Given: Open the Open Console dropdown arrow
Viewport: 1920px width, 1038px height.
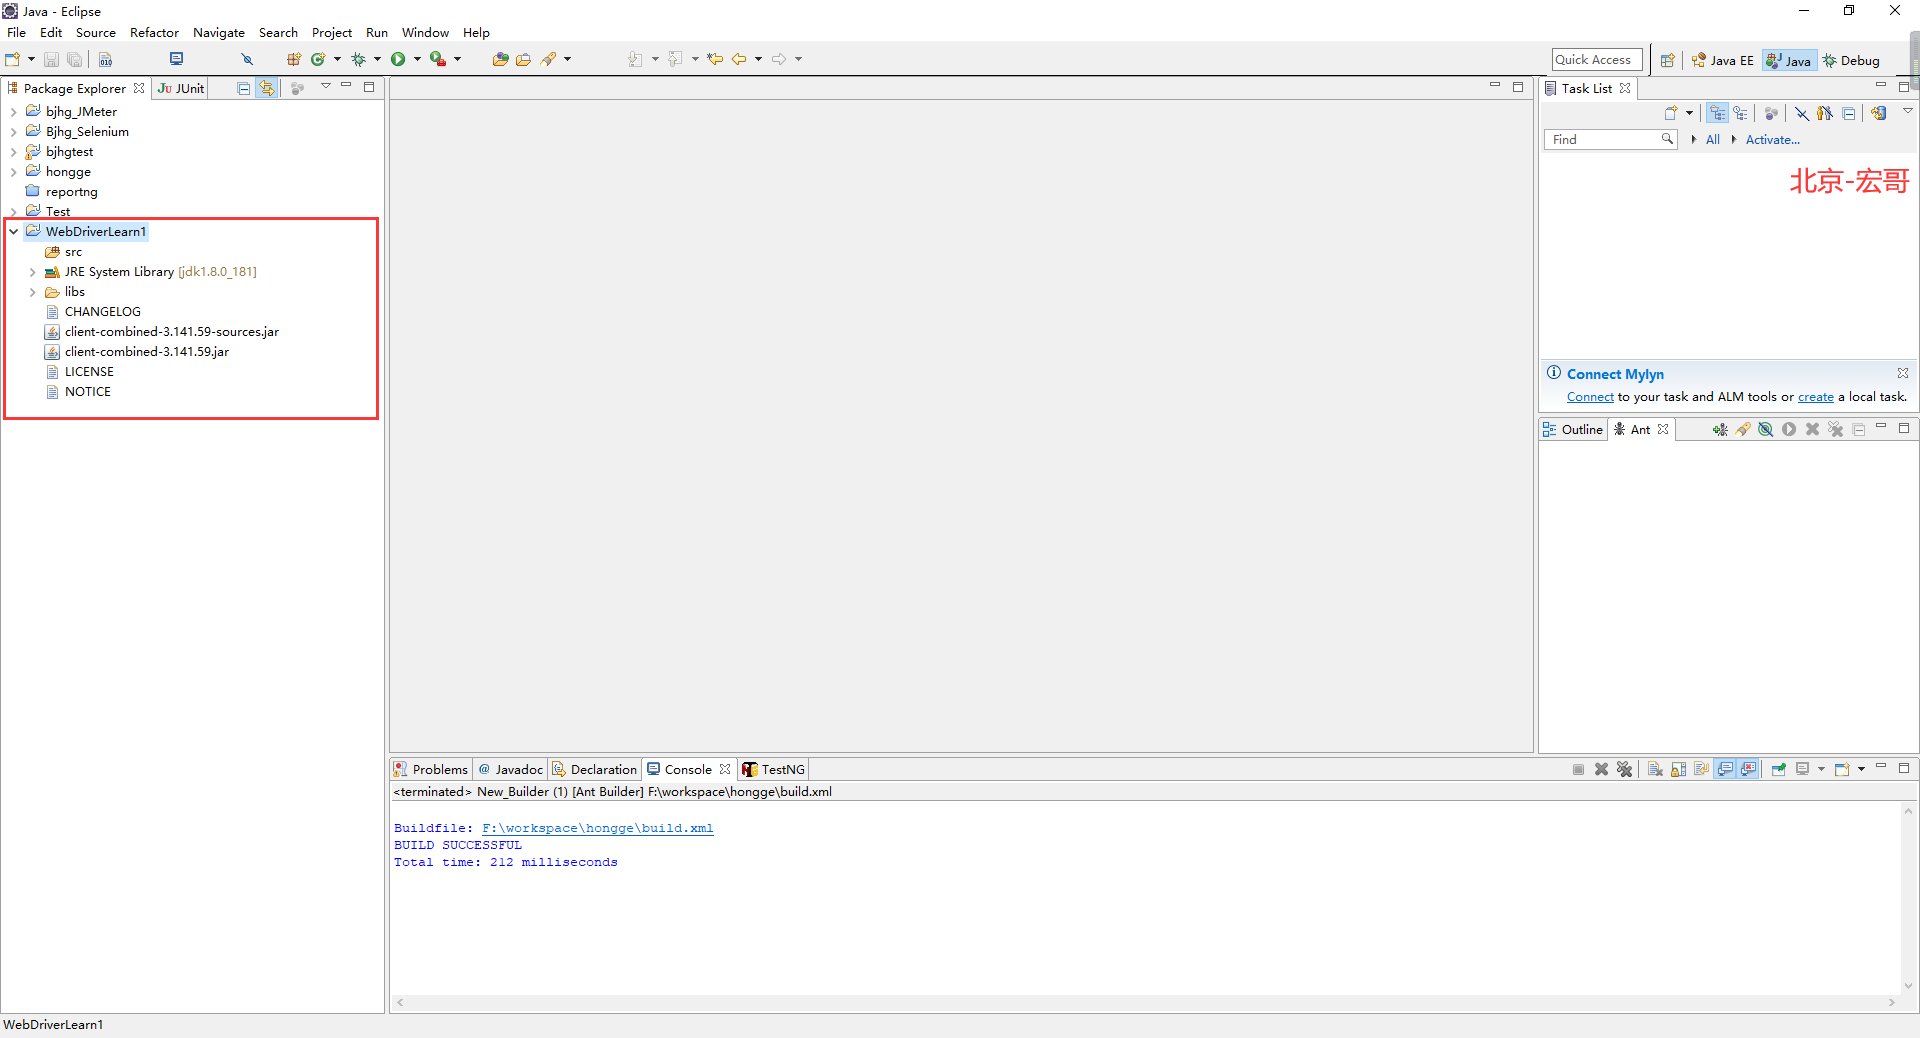Looking at the screenshot, I should click(x=1861, y=769).
